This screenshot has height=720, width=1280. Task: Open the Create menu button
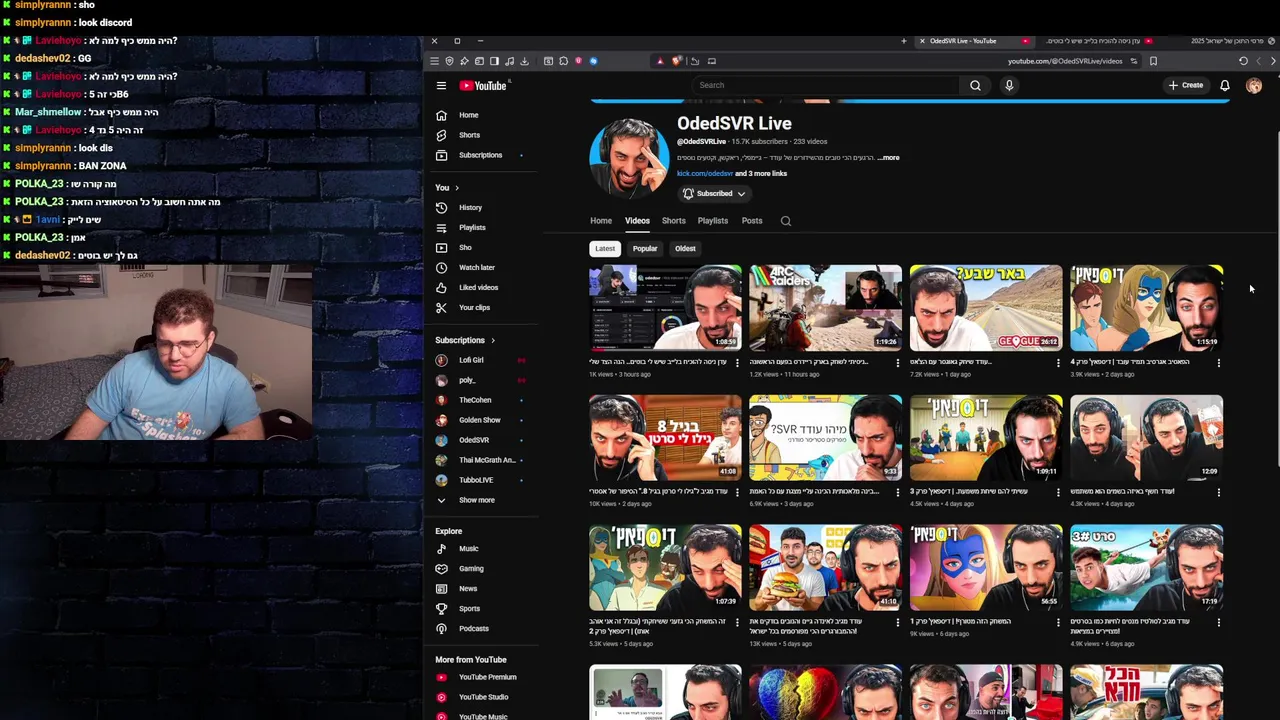pyautogui.click(x=1186, y=85)
